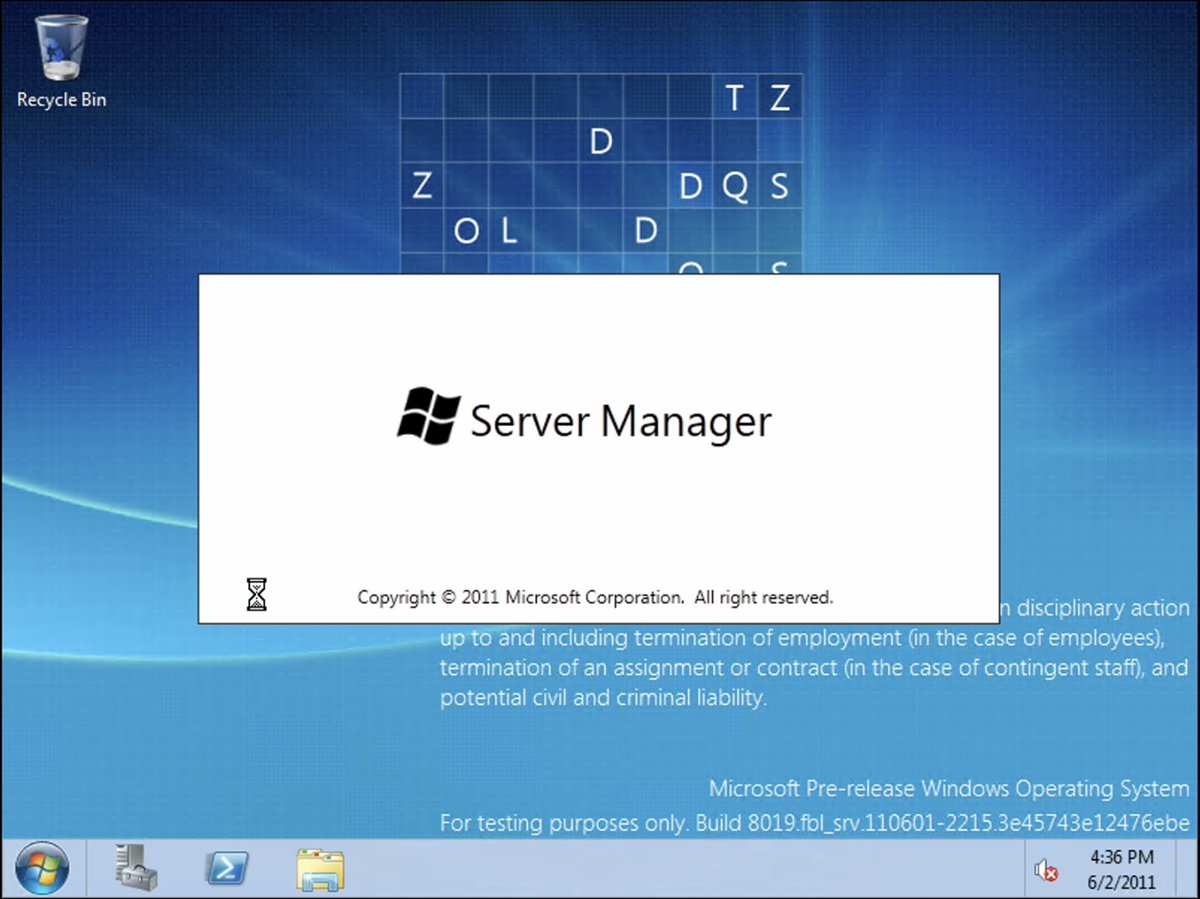Click the "Copyright © 2011 Microsoft Corporation" text
This screenshot has width=1200, height=899.
[519, 597]
